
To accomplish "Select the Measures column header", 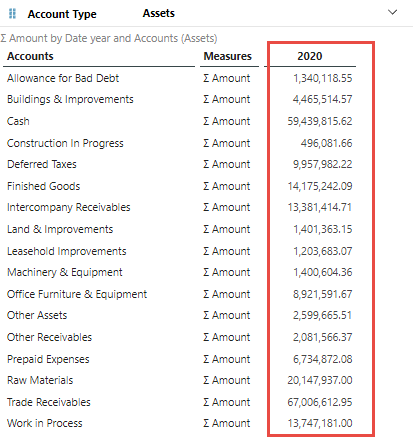I will pyautogui.click(x=228, y=56).
